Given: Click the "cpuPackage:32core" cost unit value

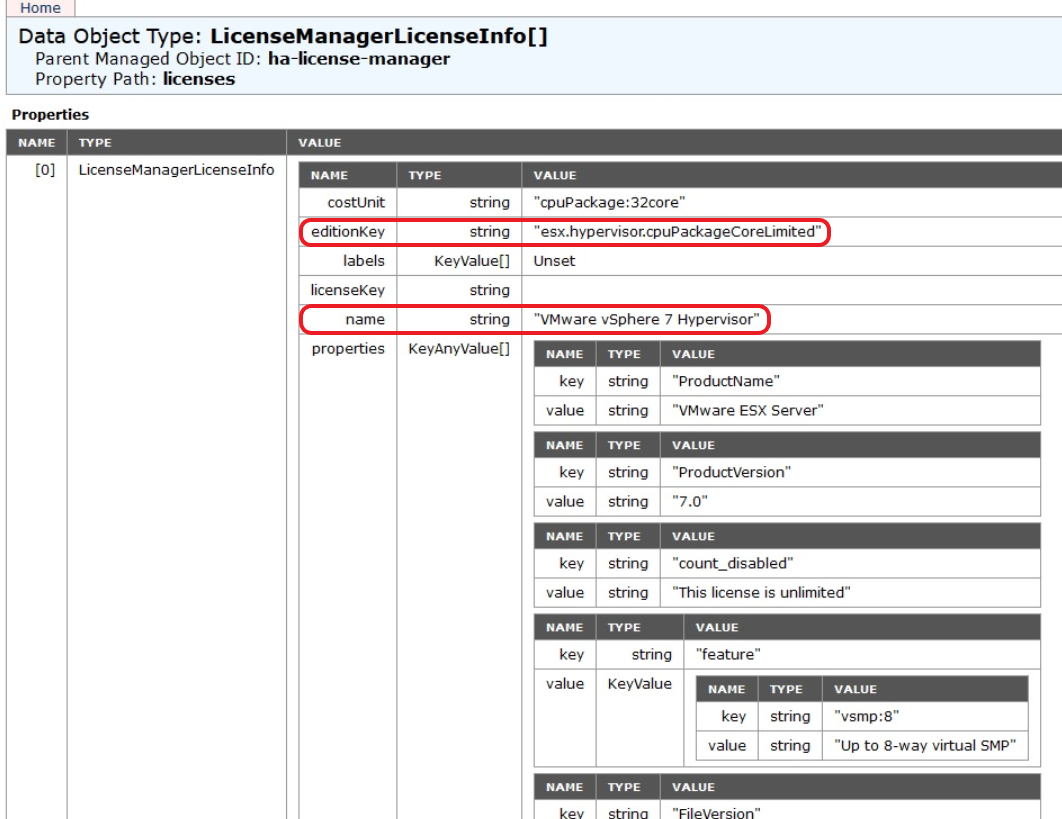Looking at the screenshot, I should click(x=609, y=202).
